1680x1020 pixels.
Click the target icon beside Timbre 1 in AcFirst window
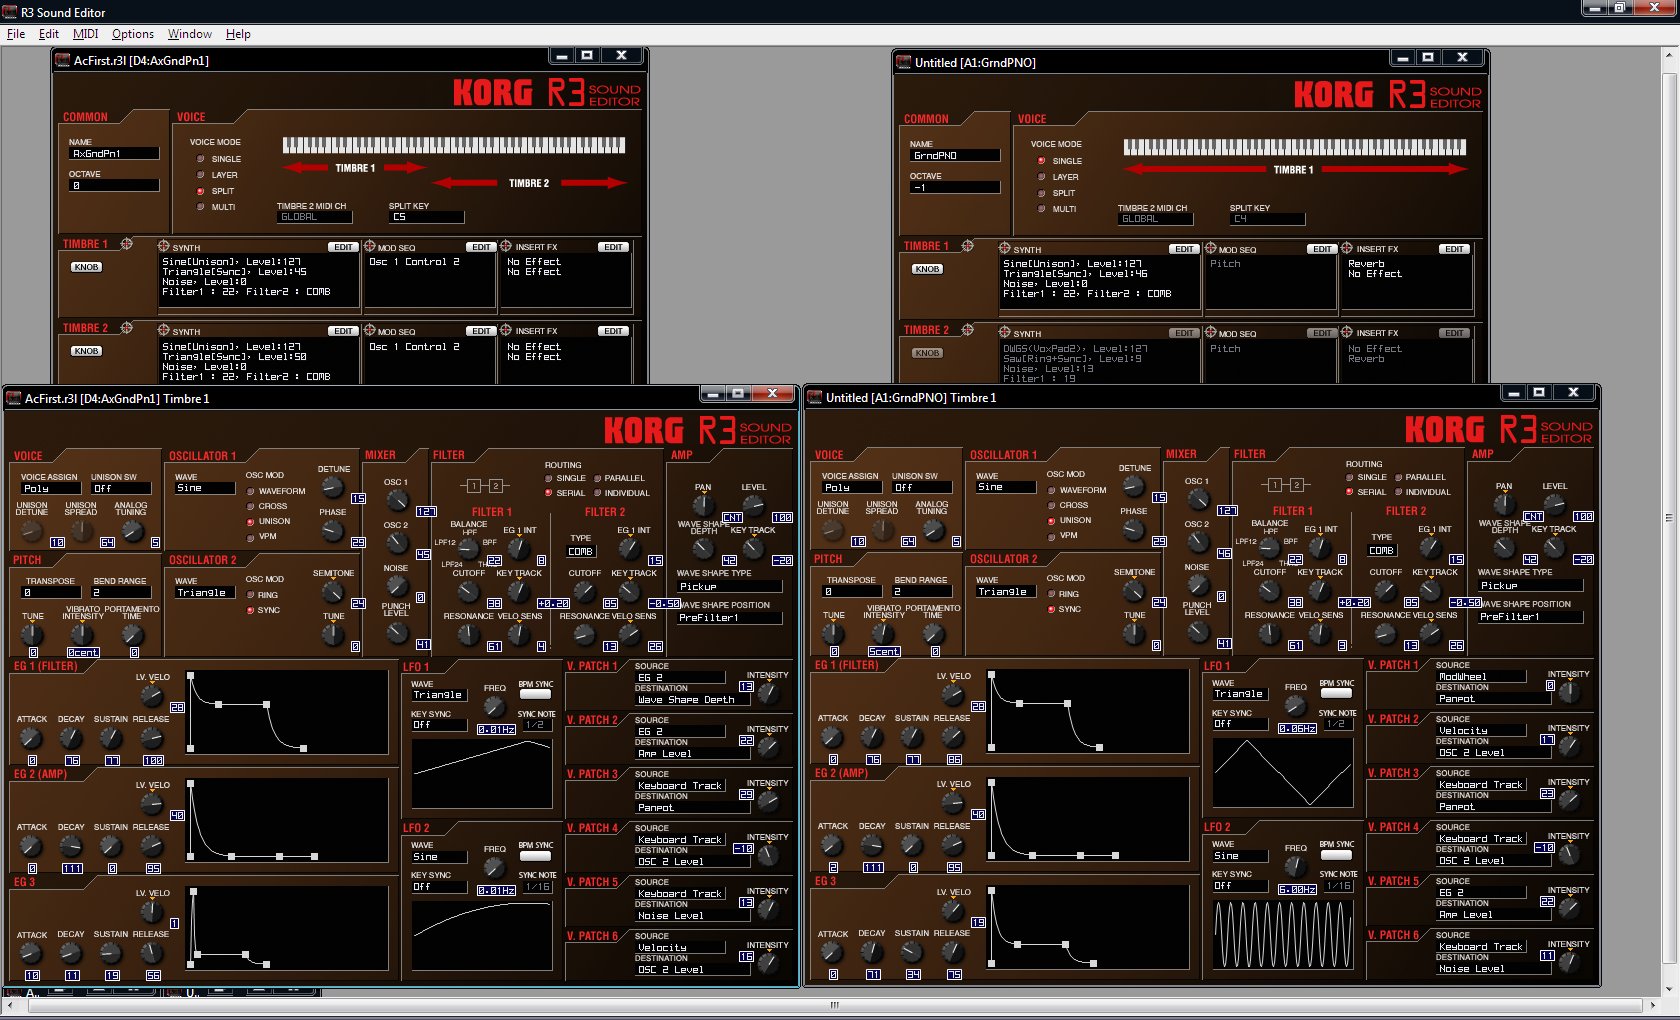127,244
